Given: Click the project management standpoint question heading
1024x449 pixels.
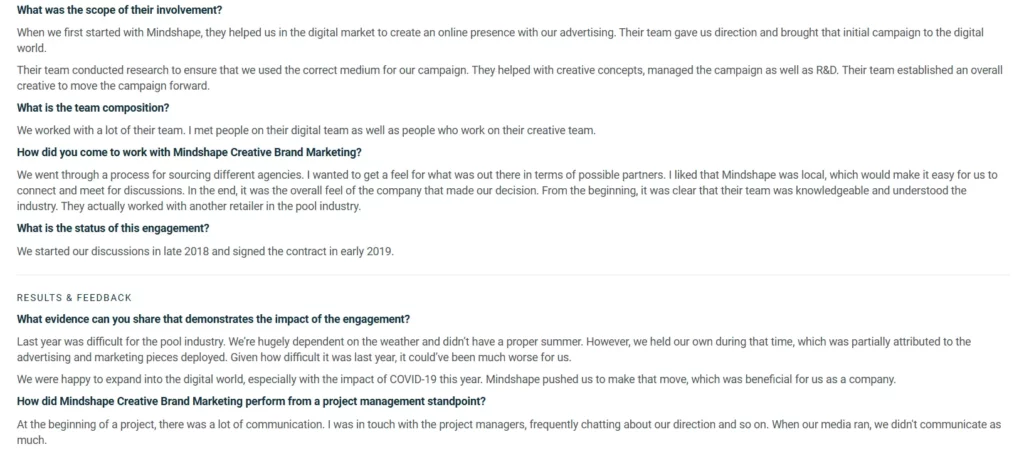Looking at the screenshot, I should click(251, 401).
